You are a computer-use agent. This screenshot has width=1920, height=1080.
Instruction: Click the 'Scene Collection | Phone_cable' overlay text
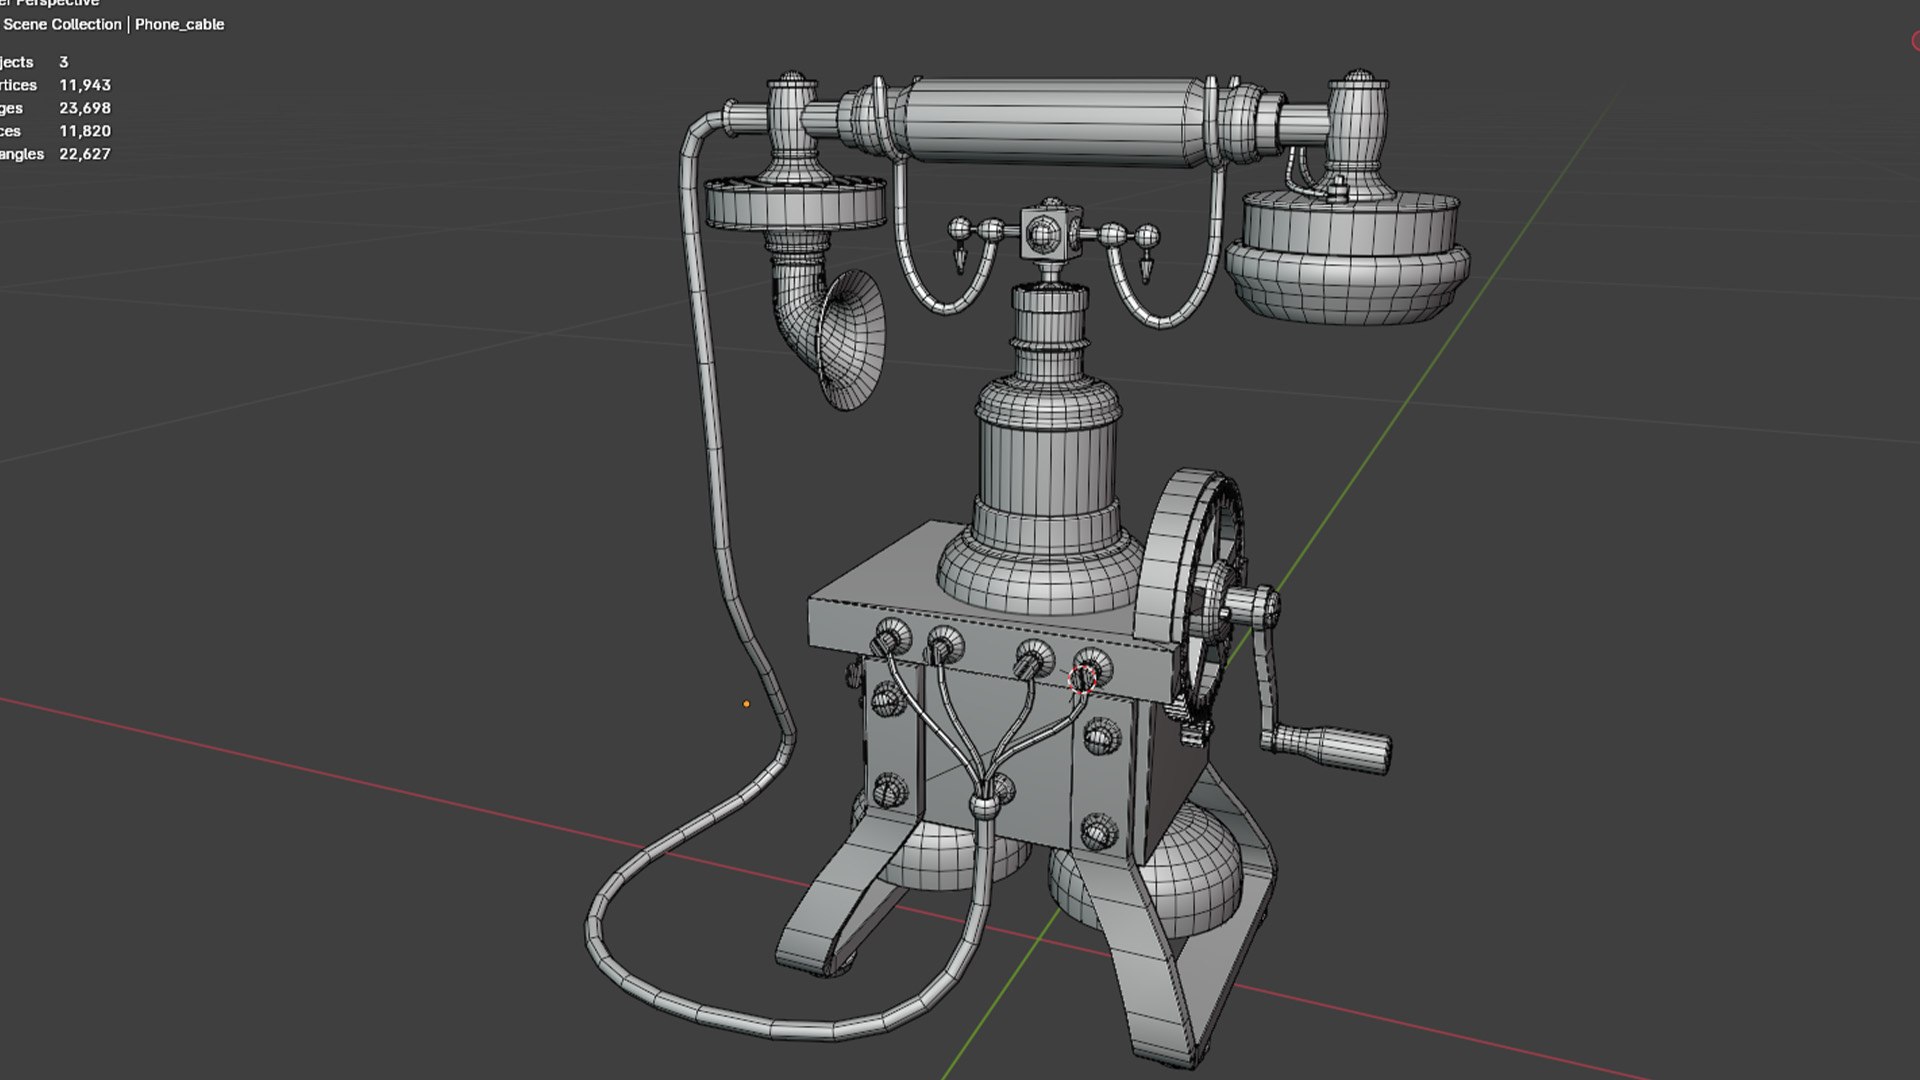(x=113, y=24)
